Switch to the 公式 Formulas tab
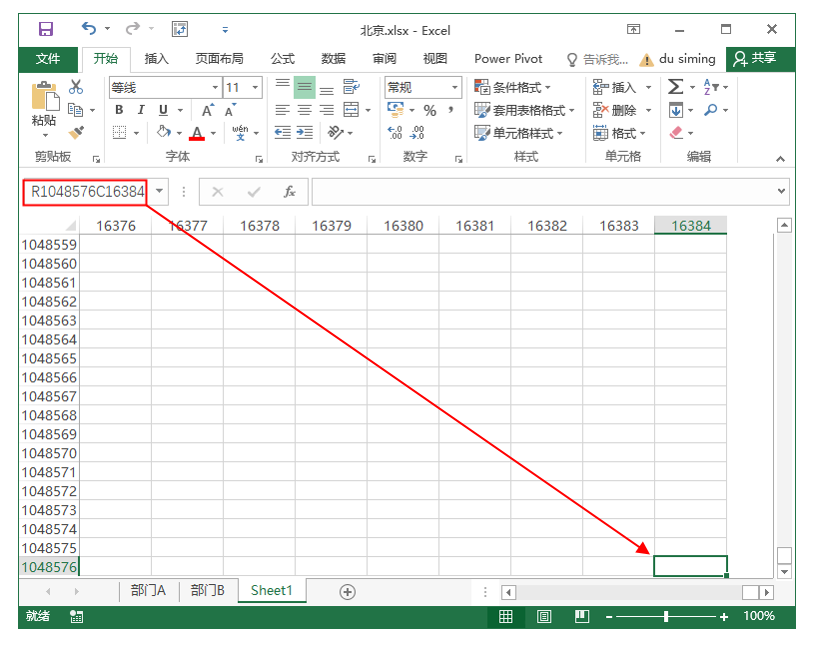The height and width of the screenshot is (647, 813). click(283, 59)
